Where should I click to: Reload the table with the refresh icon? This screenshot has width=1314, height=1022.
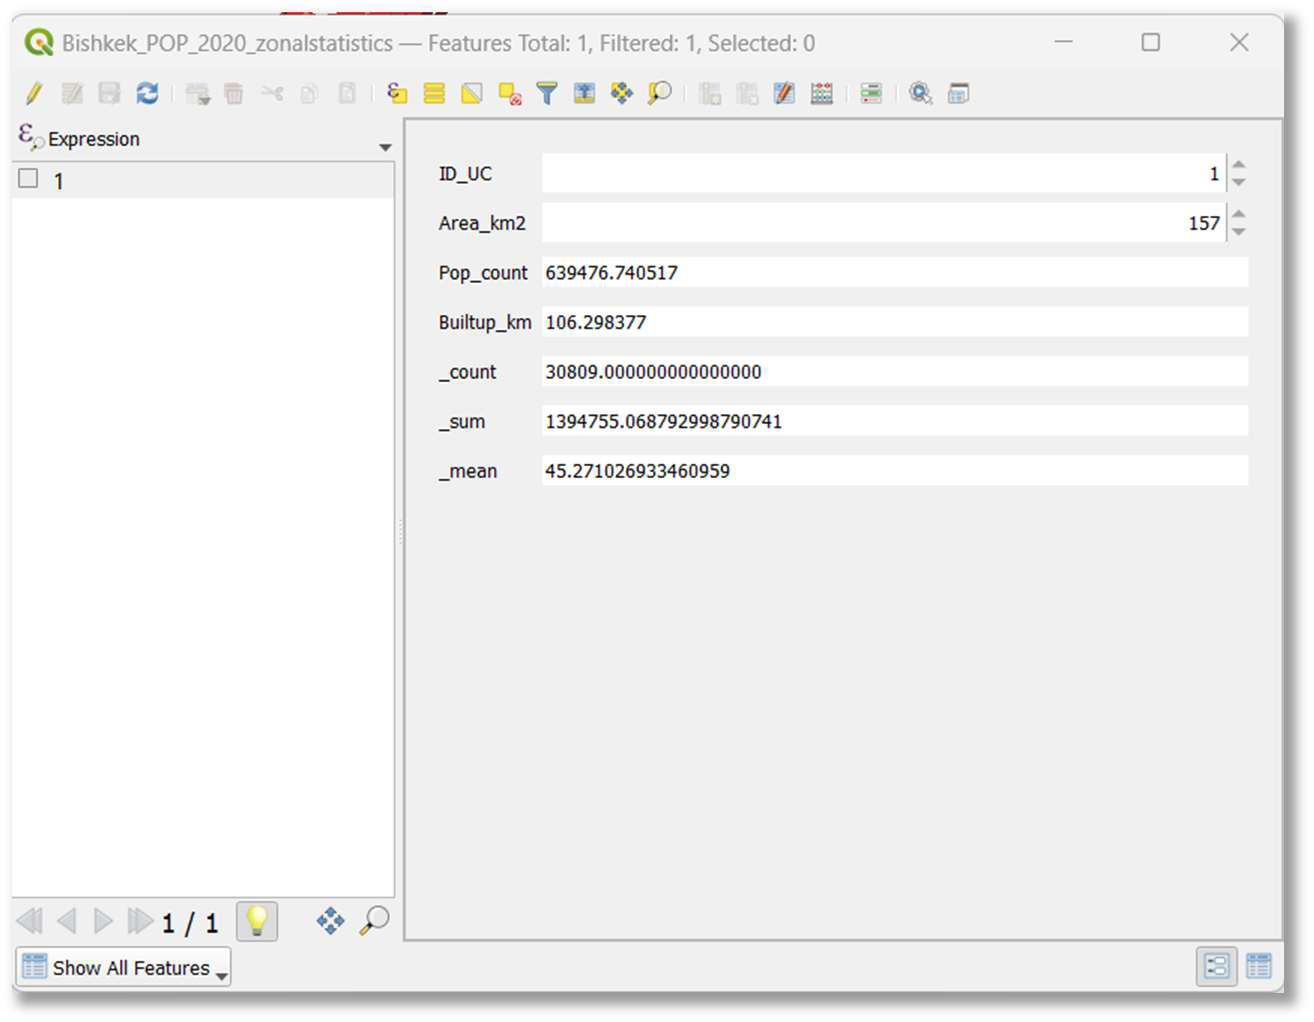pos(147,94)
